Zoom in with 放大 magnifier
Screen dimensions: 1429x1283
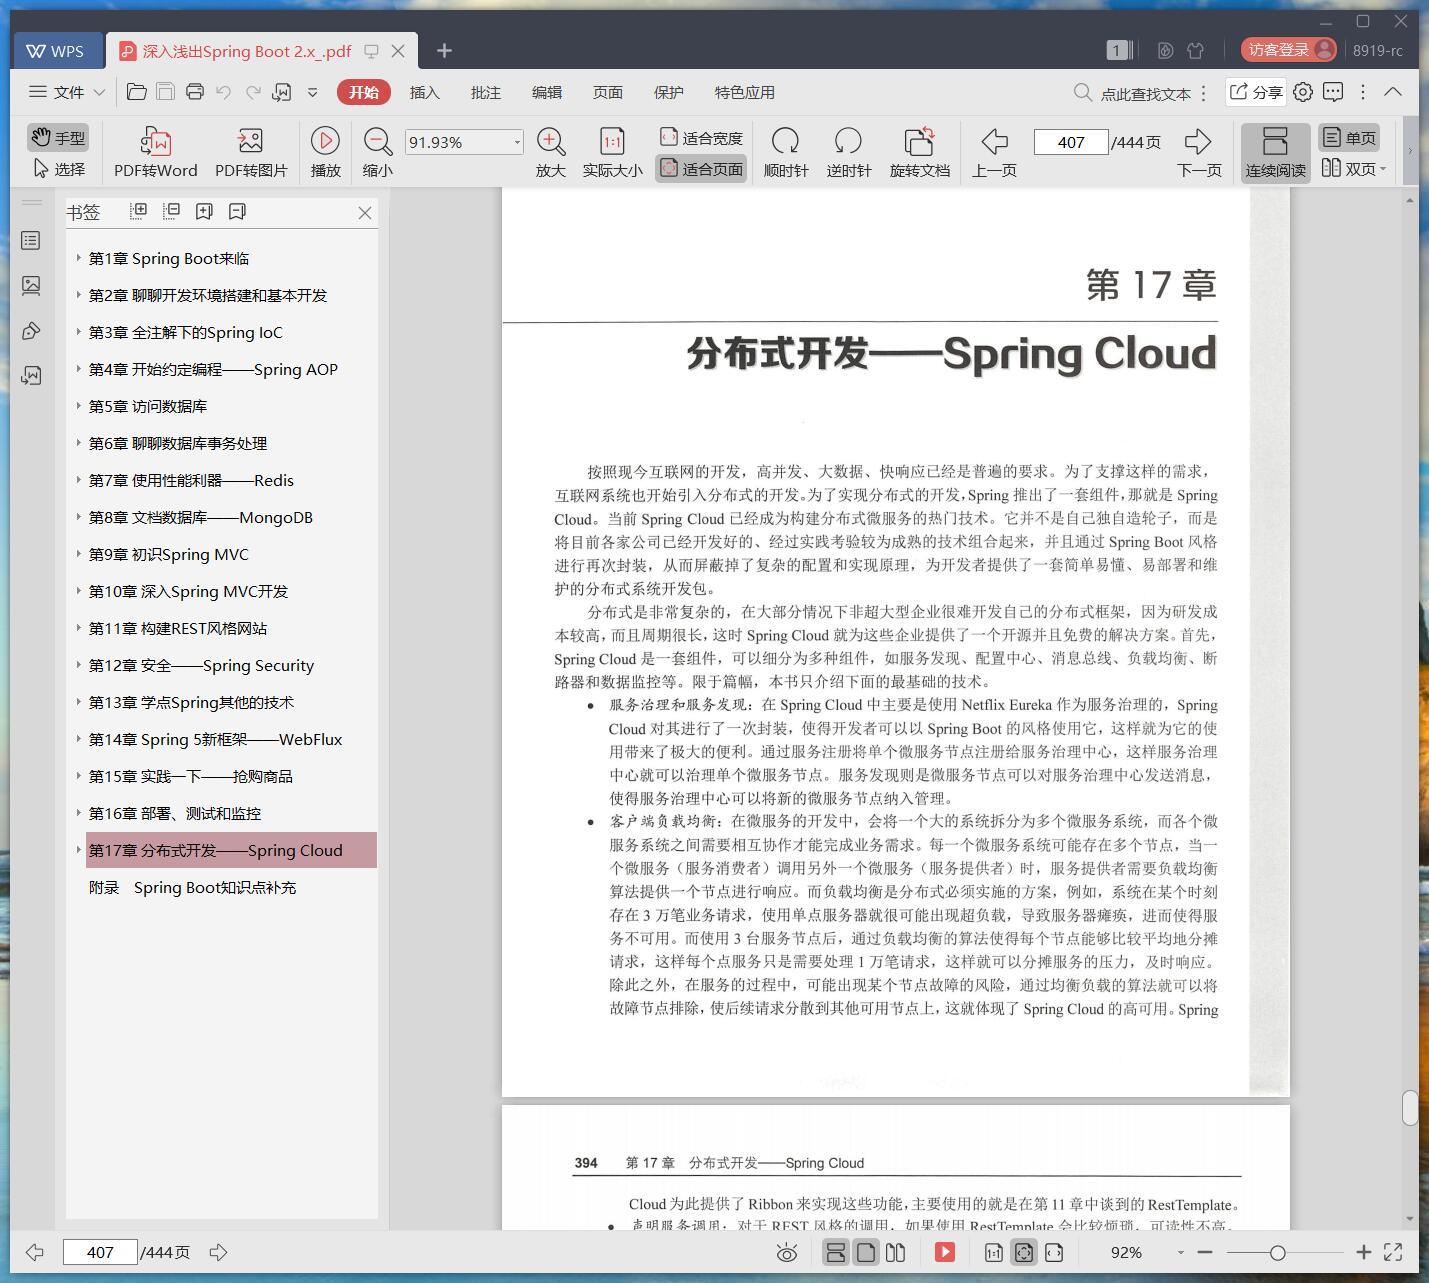click(x=550, y=152)
